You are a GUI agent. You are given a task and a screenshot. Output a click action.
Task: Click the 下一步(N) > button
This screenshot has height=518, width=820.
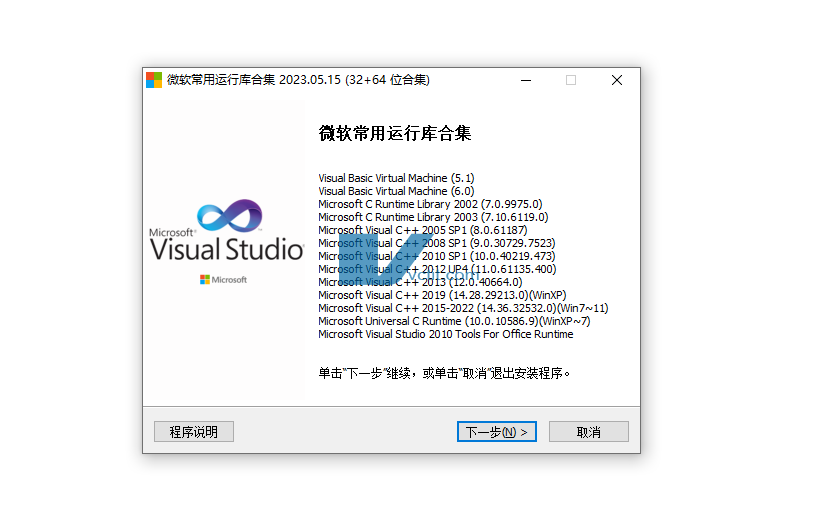coord(496,432)
